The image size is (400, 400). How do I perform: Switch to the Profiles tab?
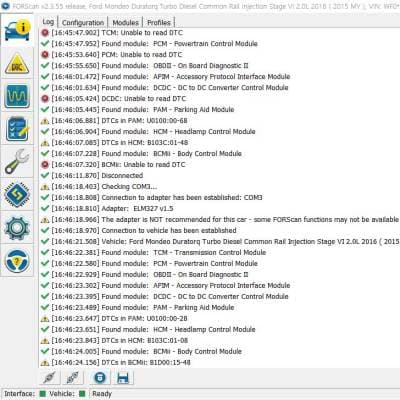pos(159,23)
